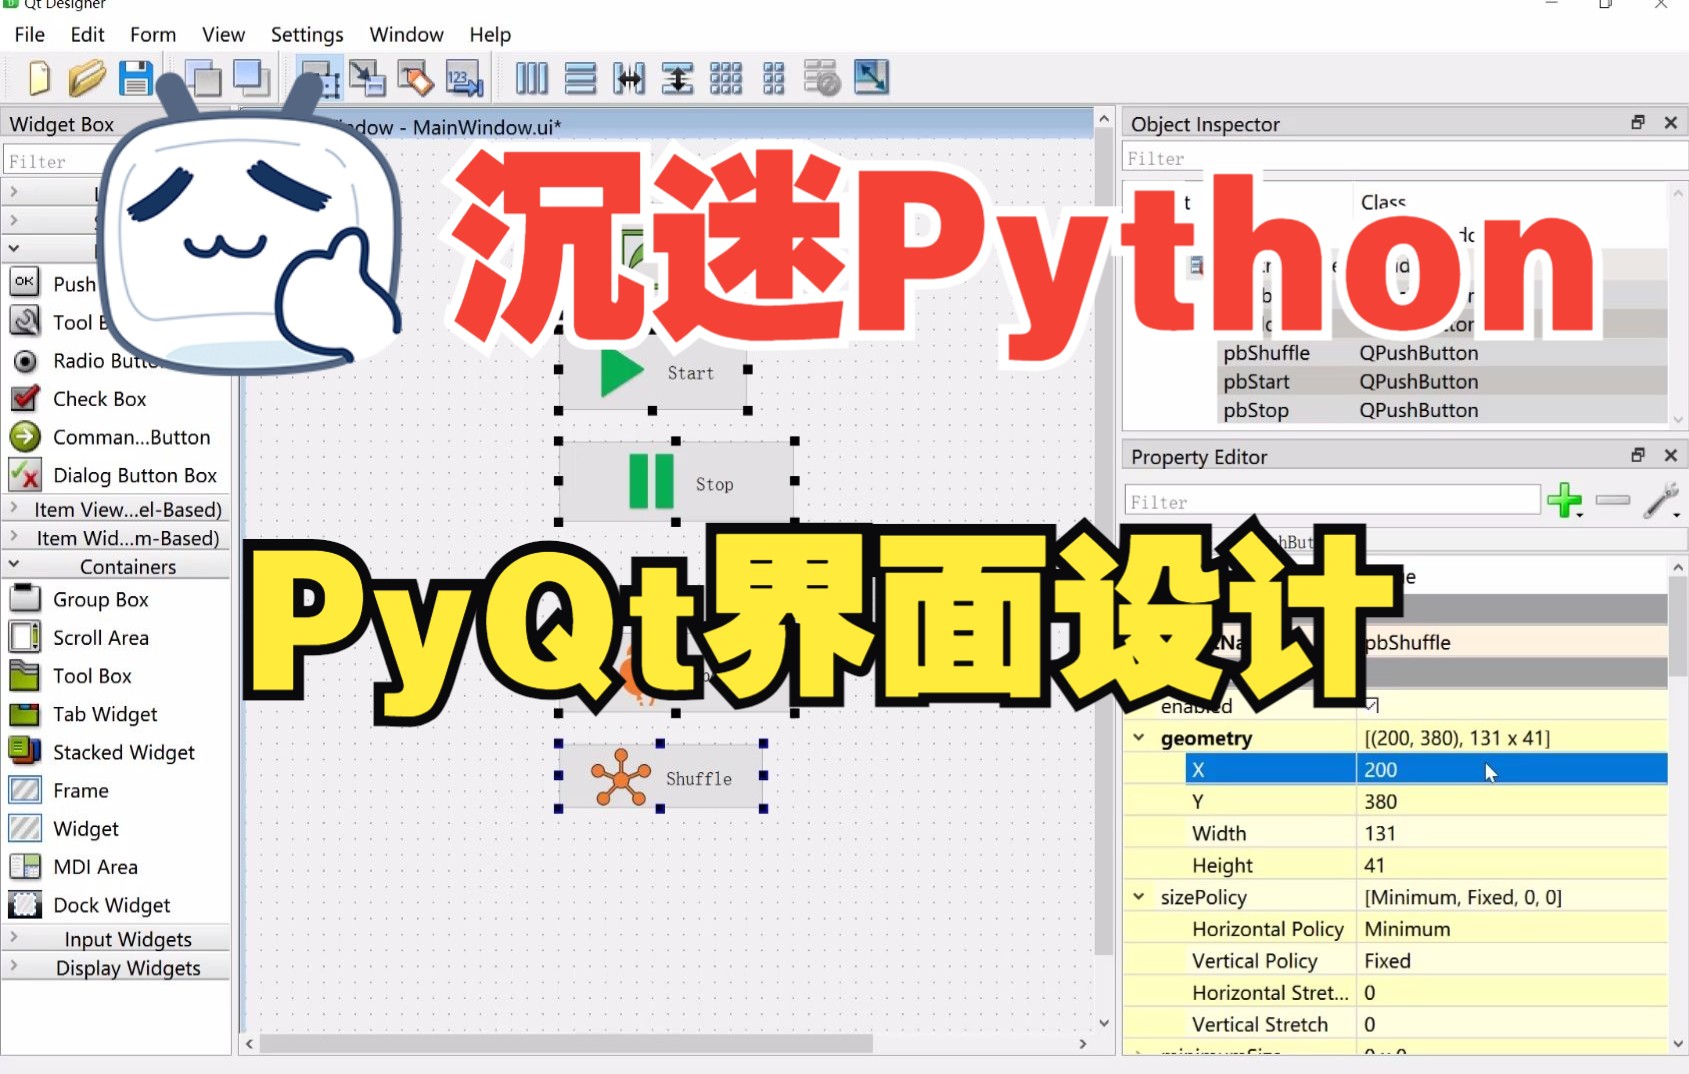The height and width of the screenshot is (1074, 1689).
Task: Remove dynamic property with minus icon
Action: tap(1612, 500)
